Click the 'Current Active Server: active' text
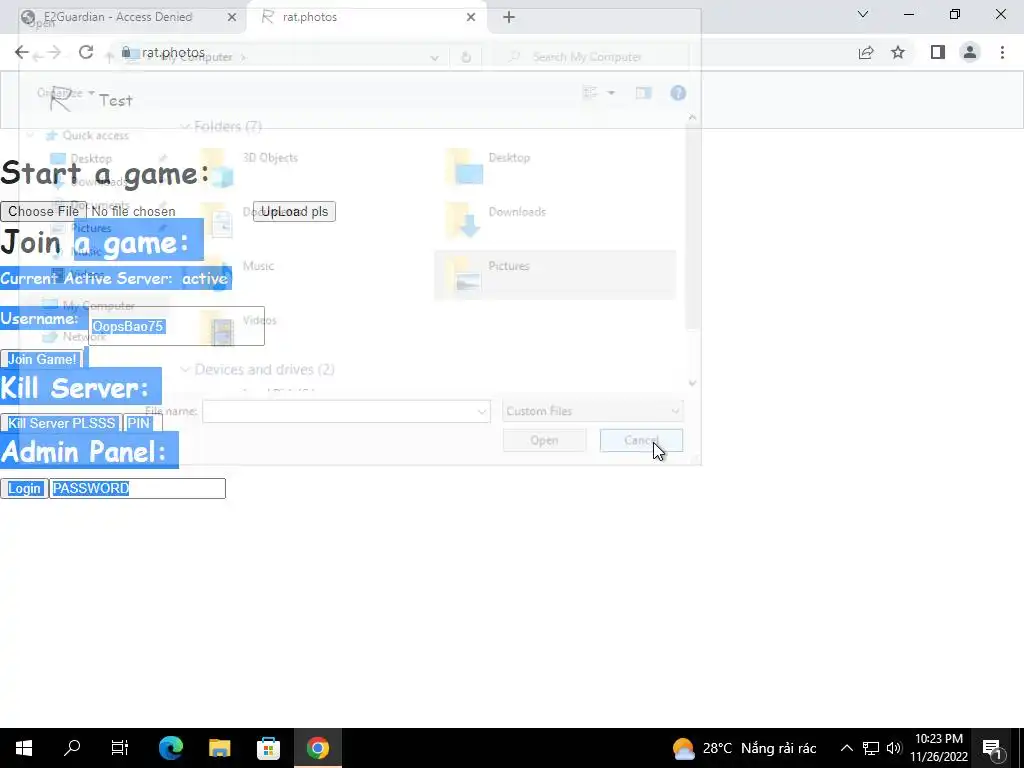Screen dimensions: 1024x768 point(115,279)
